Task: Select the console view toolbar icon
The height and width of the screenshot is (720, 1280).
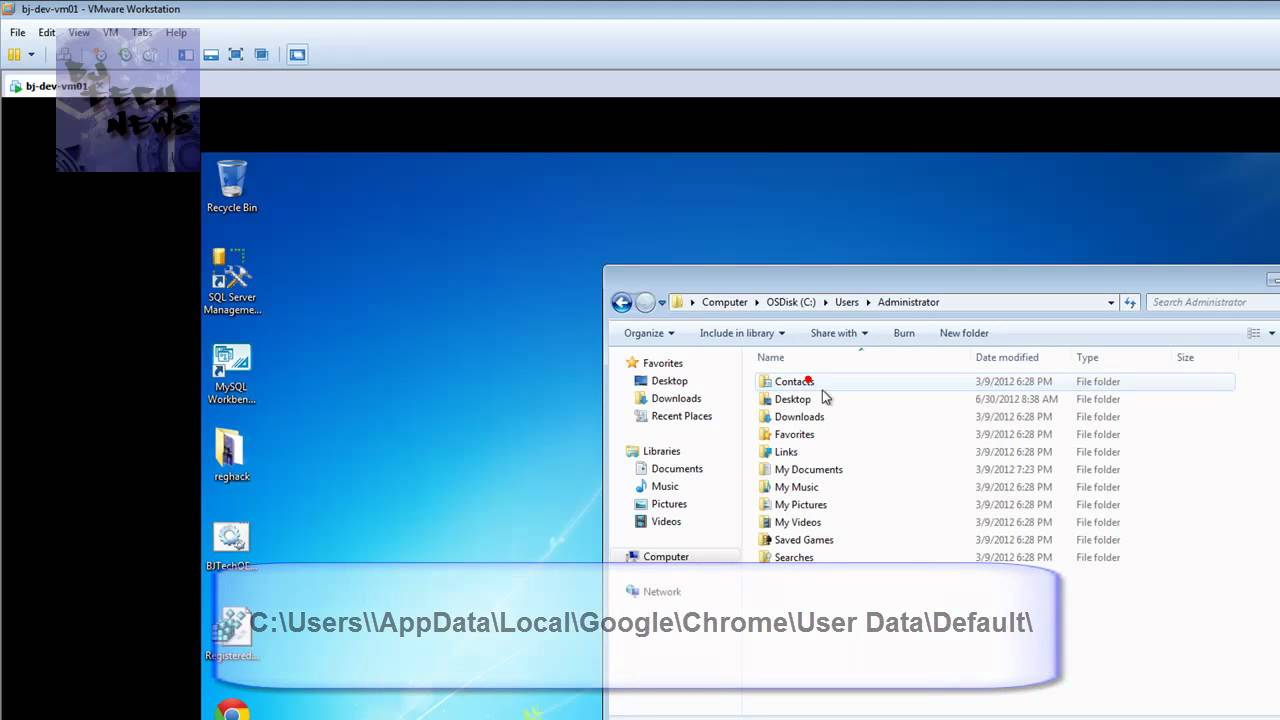Action: 297,55
